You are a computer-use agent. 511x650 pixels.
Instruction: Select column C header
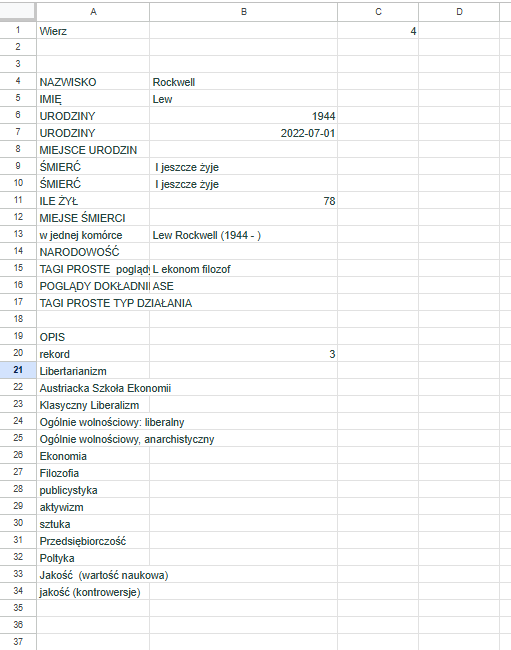378,12
